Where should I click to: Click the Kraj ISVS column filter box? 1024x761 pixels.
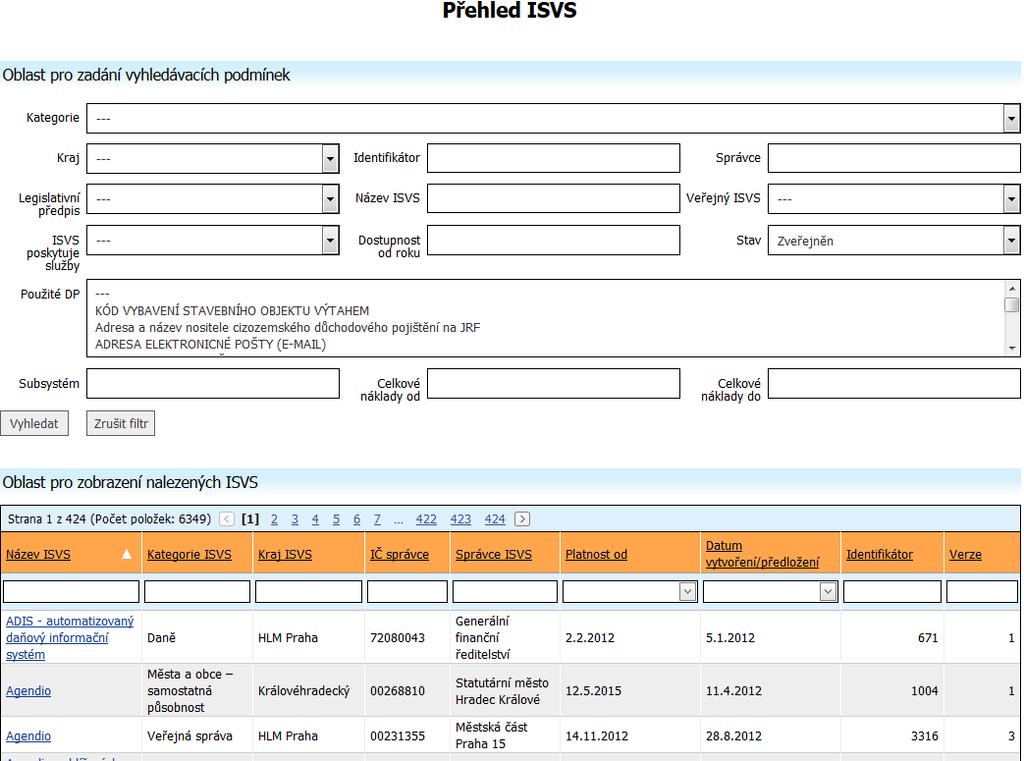(308, 592)
